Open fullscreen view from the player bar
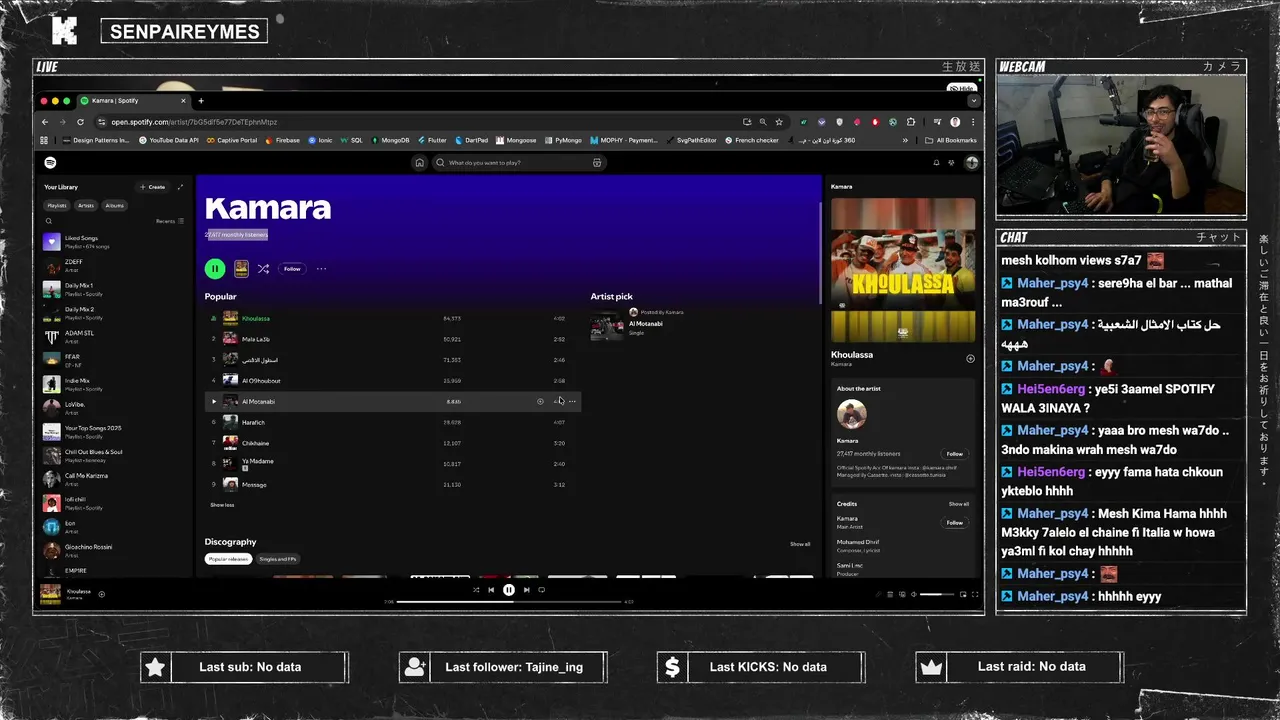The width and height of the screenshot is (1280, 720). [975, 595]
